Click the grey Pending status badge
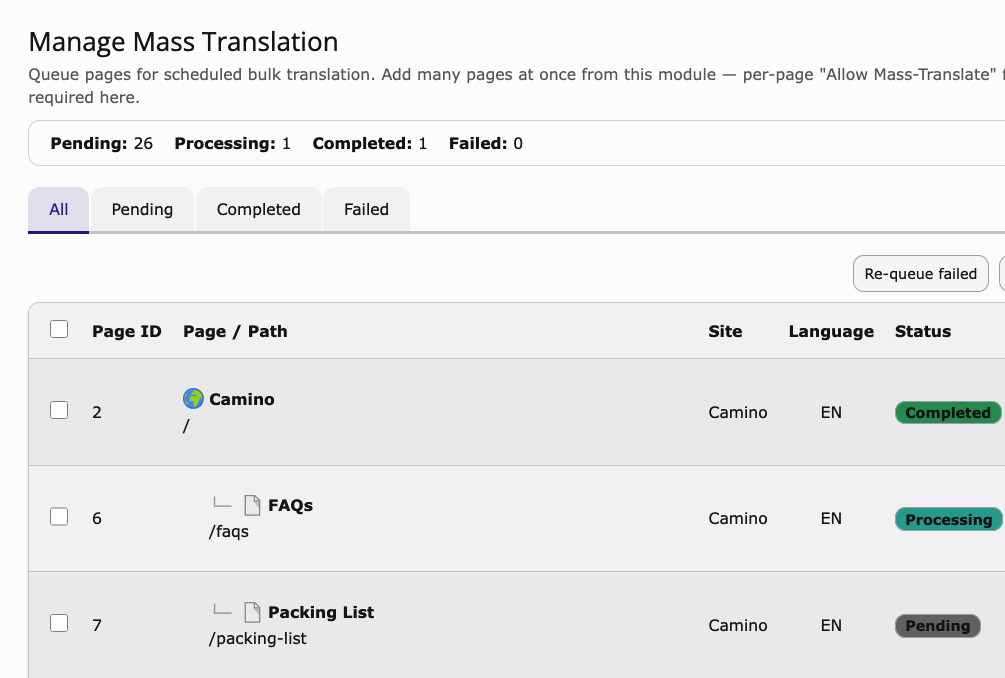 coord(938,625)
